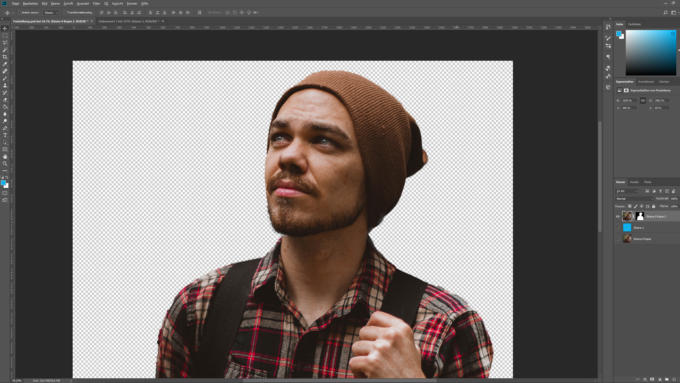Viewport: 680px width, 383px height.
Task: Select the Lasso tool
Action: click(x=5, y=43)
